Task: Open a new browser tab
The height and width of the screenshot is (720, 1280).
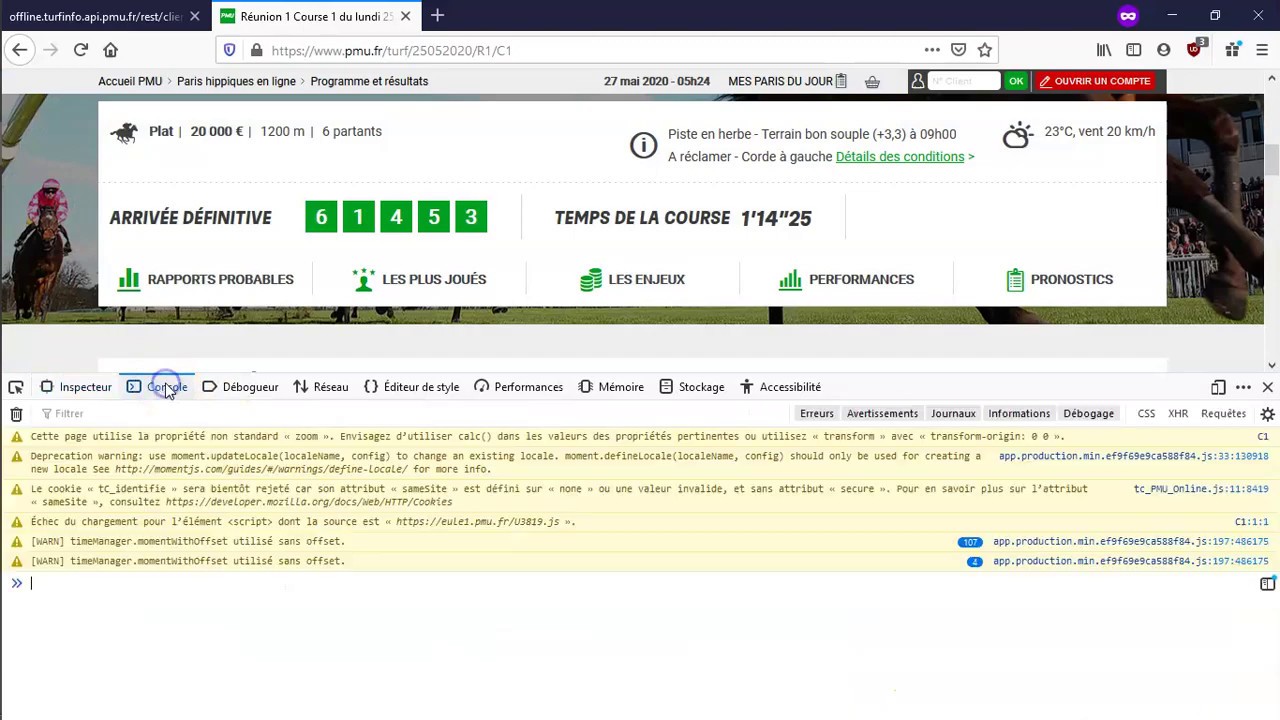Action: [x=437, y=16]
